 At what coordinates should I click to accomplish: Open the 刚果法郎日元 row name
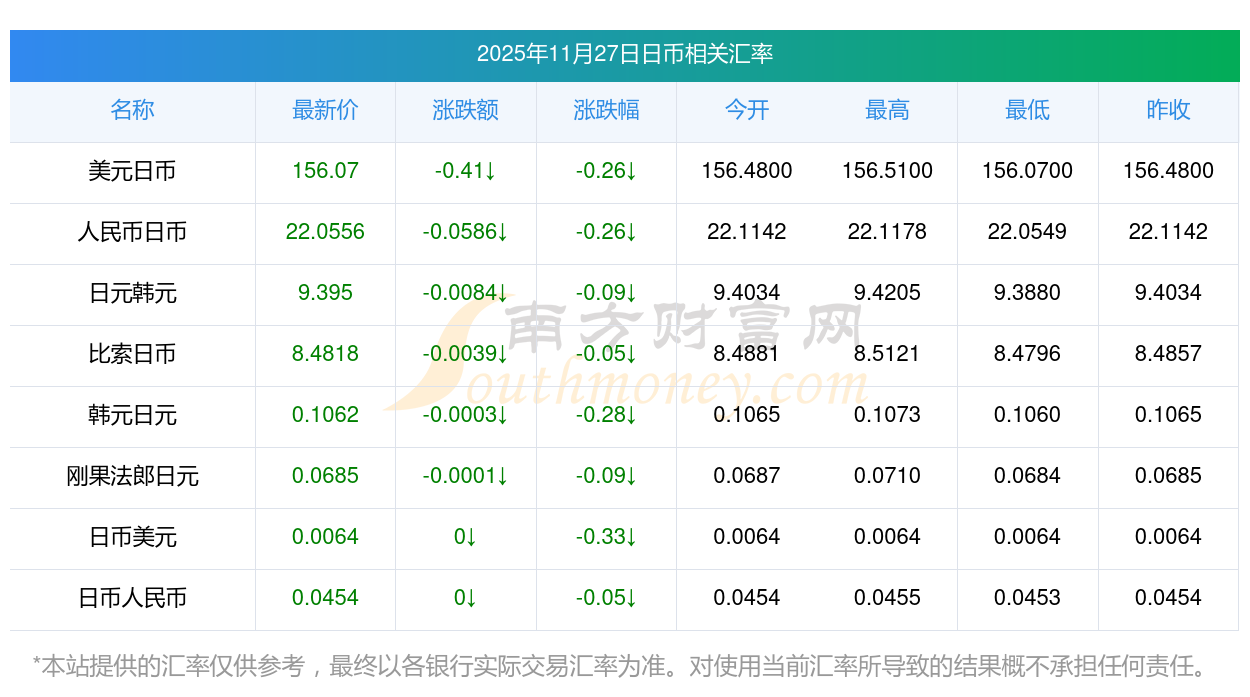(x=132, y=476)
